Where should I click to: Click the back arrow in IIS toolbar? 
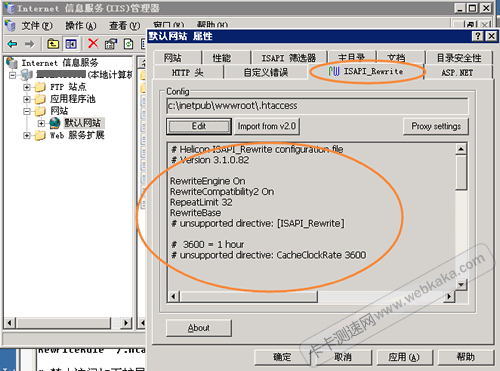12,44
